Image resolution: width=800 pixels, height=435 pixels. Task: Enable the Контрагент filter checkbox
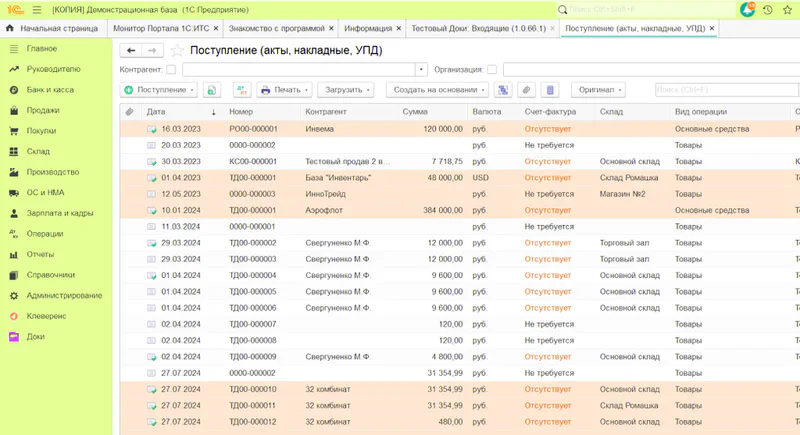[x=171, y=70]
